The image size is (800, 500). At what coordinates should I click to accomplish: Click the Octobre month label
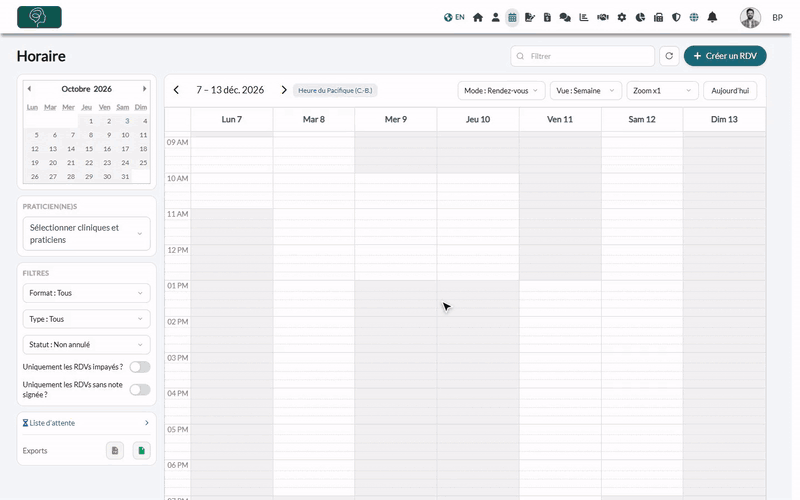(76, 89)
